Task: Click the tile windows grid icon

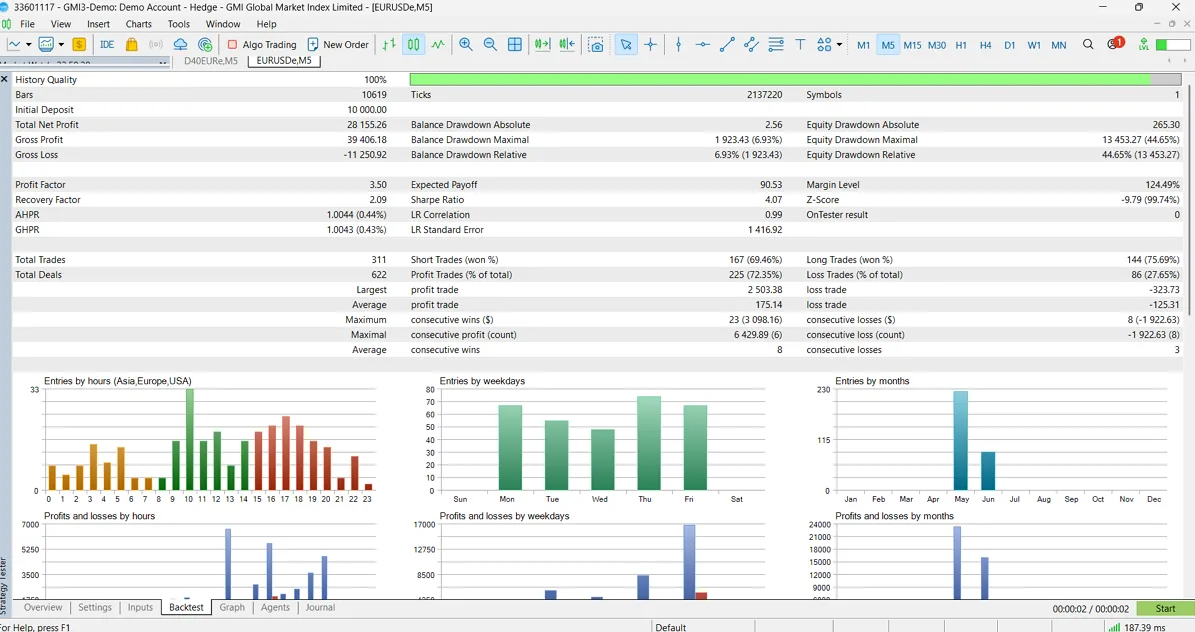Action: pyautogui.click(x=515, y=44)
